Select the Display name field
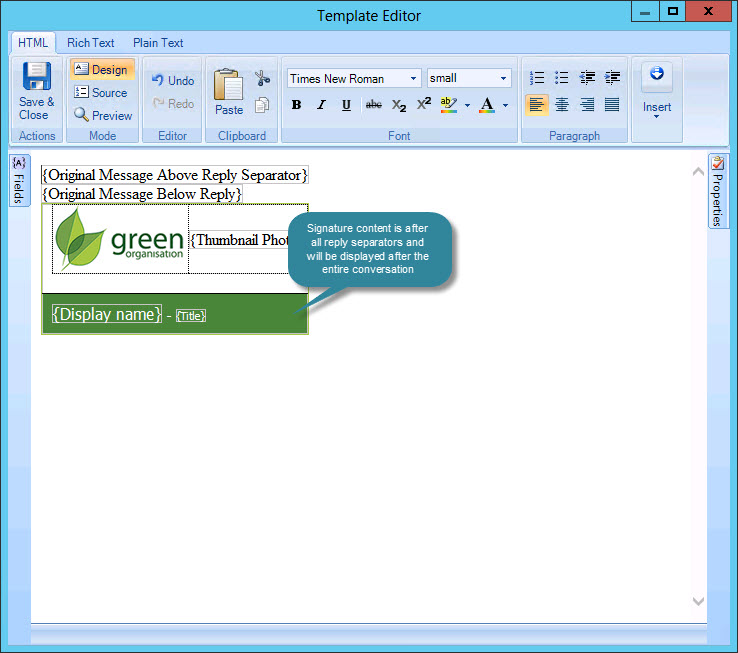 107,314
